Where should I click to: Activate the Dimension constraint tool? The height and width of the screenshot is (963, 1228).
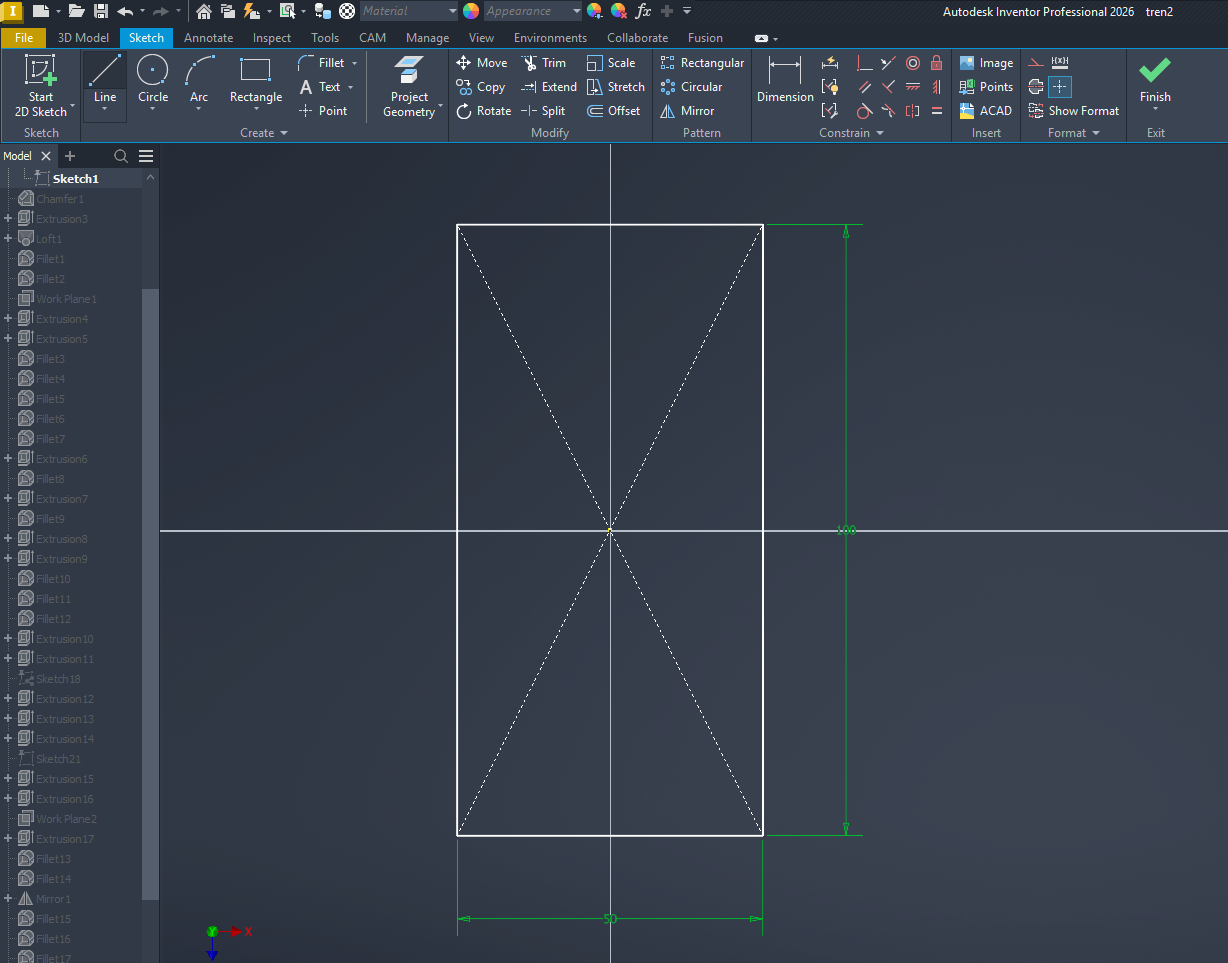tap(784, 80)
